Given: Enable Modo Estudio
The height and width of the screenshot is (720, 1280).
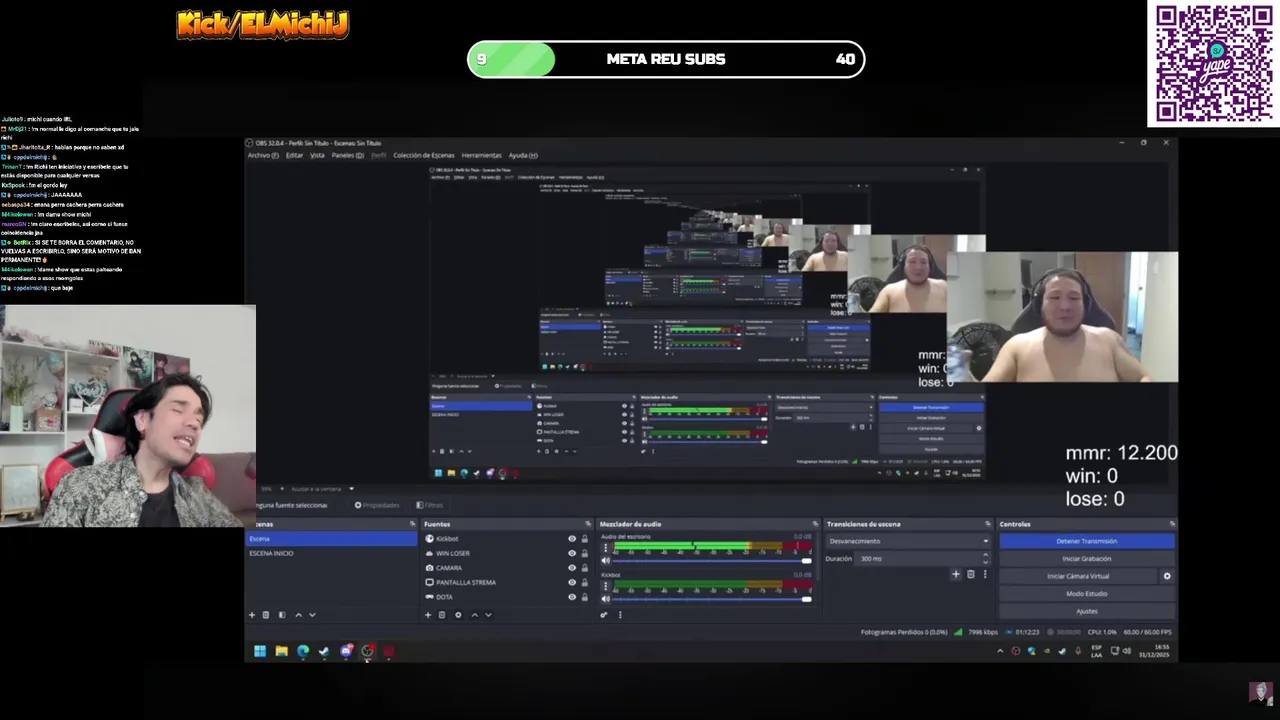Looking at the screenshot, I should tap(1087, 594).
